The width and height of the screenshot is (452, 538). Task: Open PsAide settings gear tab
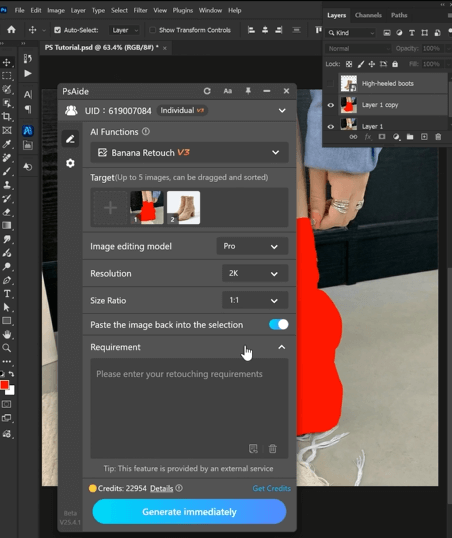coord(70,163)
